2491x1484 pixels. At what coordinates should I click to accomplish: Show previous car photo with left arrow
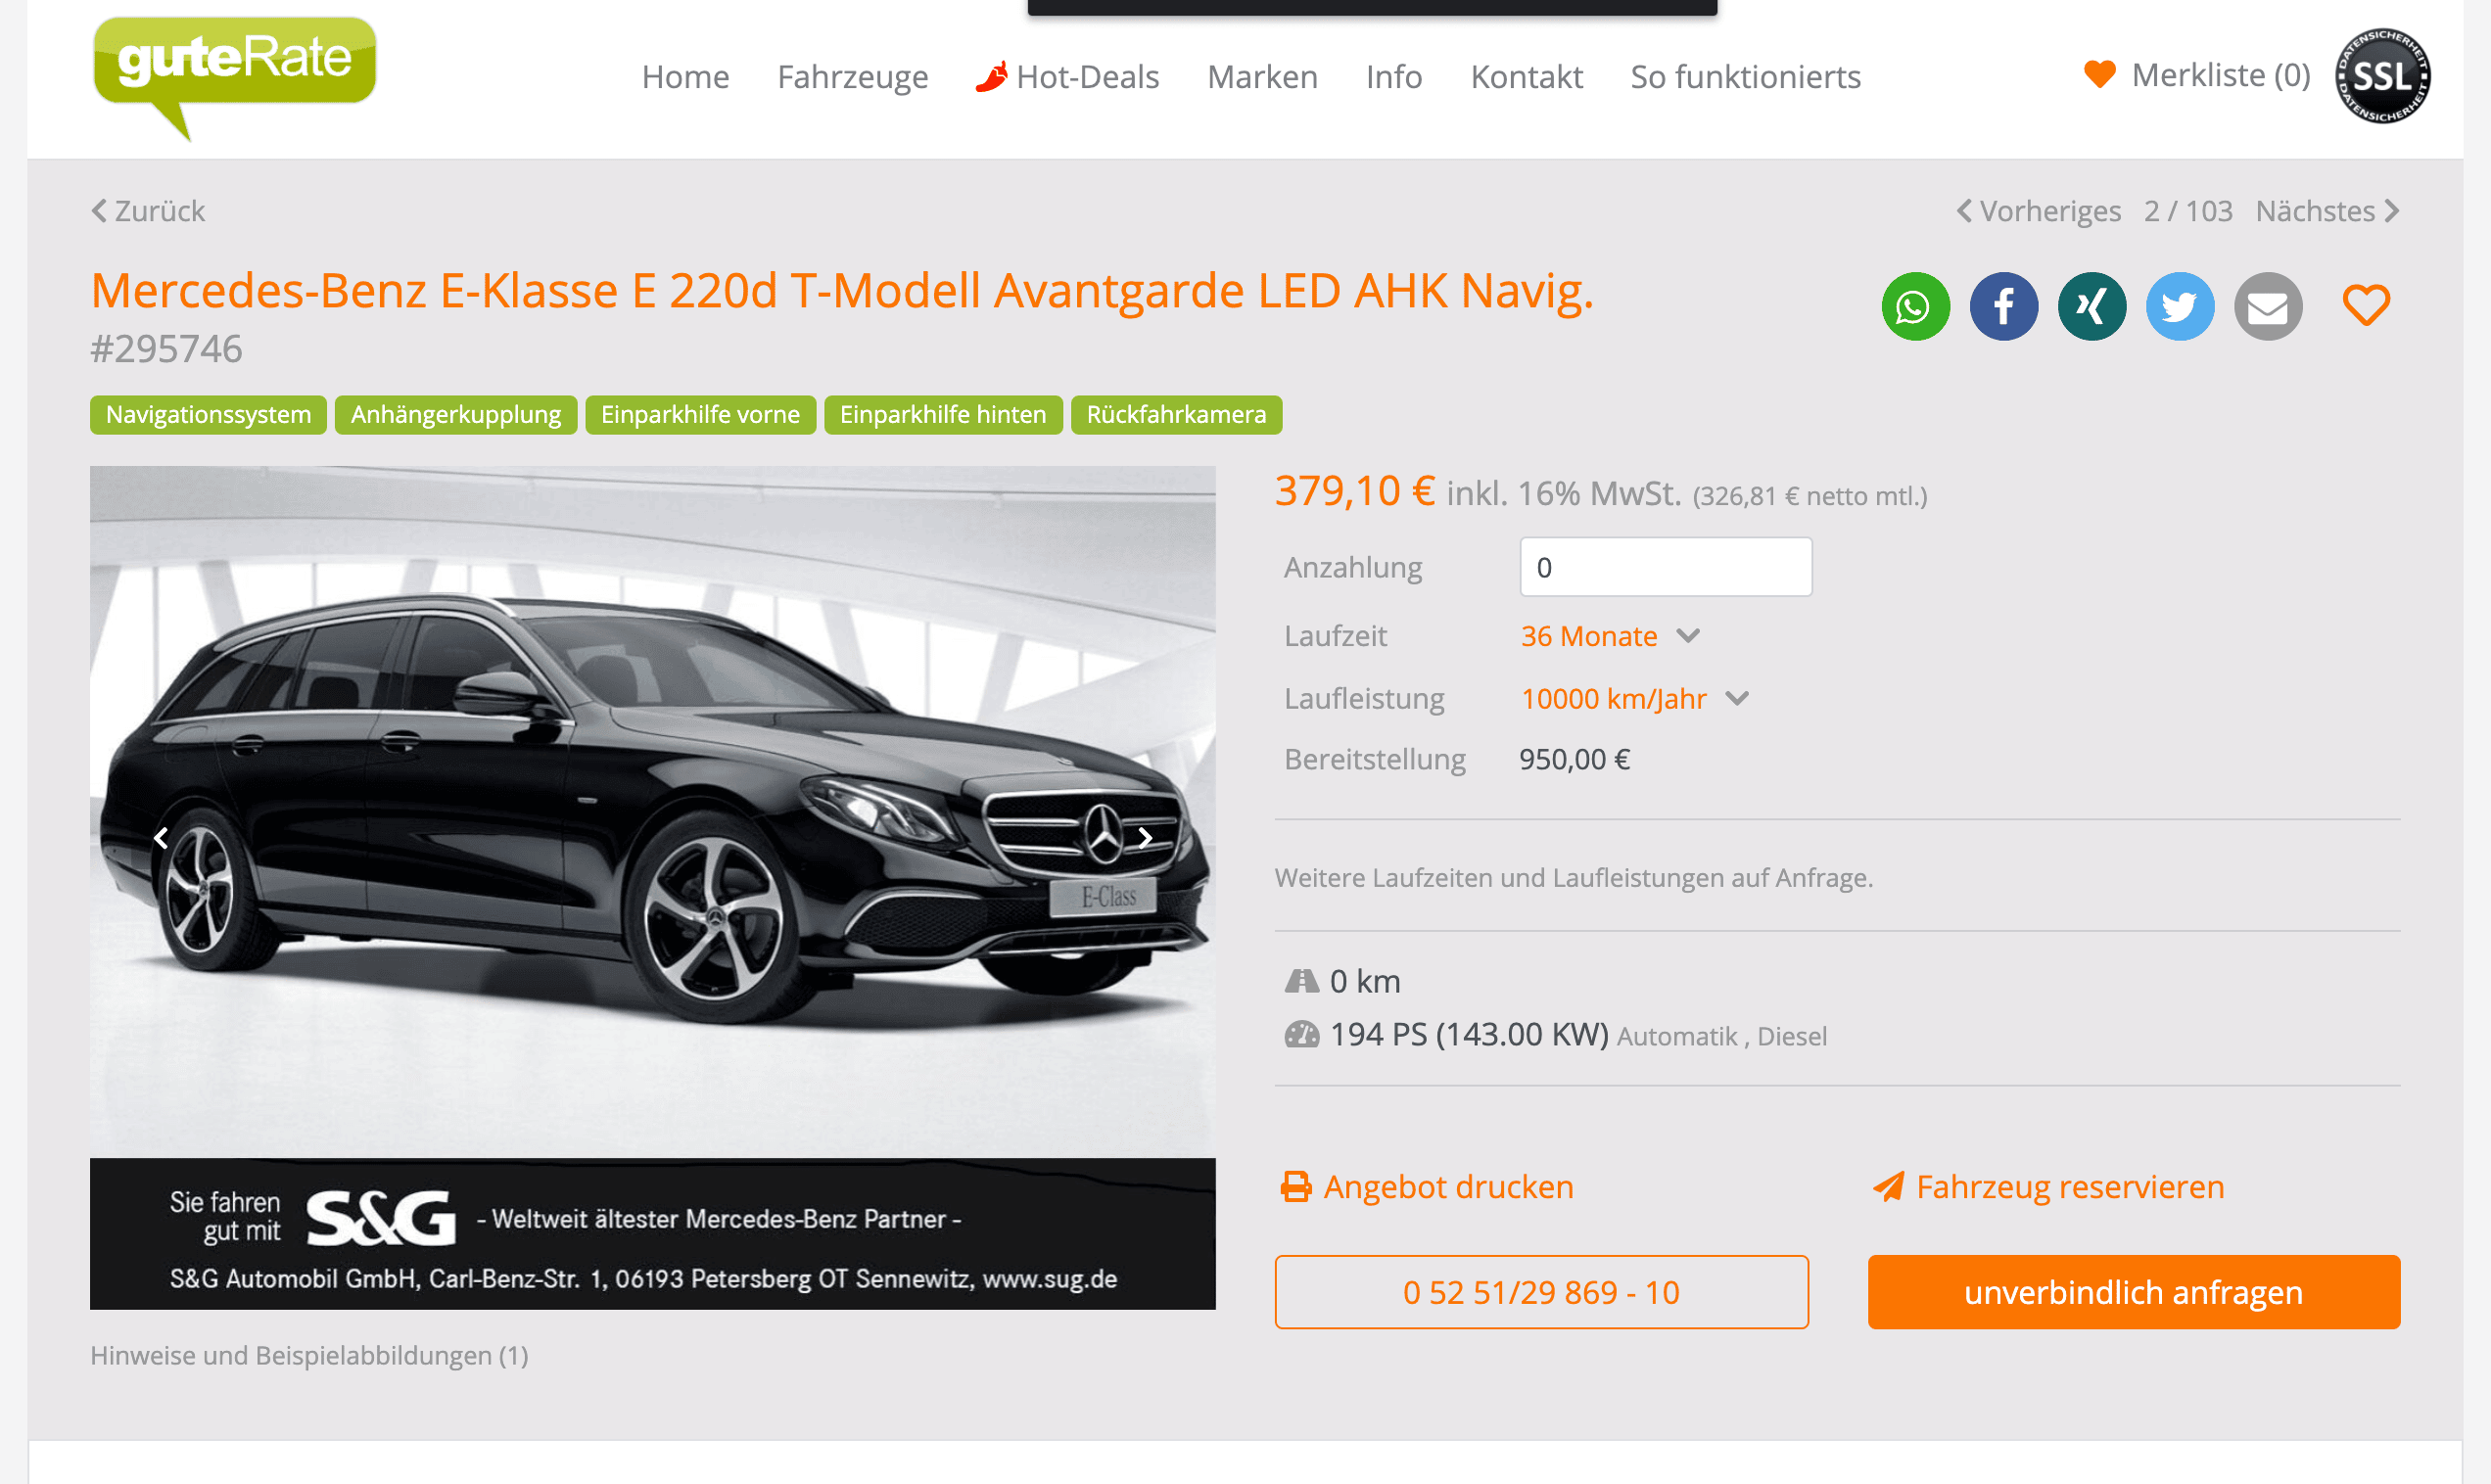tap(161, 838)
